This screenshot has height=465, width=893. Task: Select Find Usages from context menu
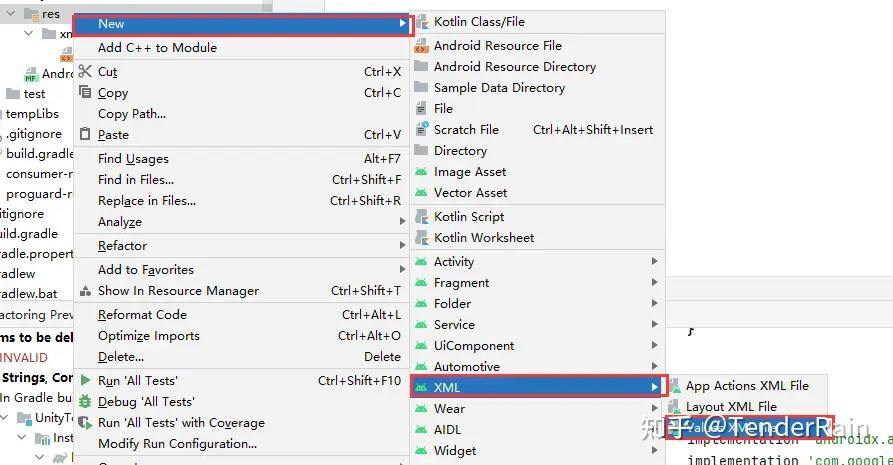(133, 159)
